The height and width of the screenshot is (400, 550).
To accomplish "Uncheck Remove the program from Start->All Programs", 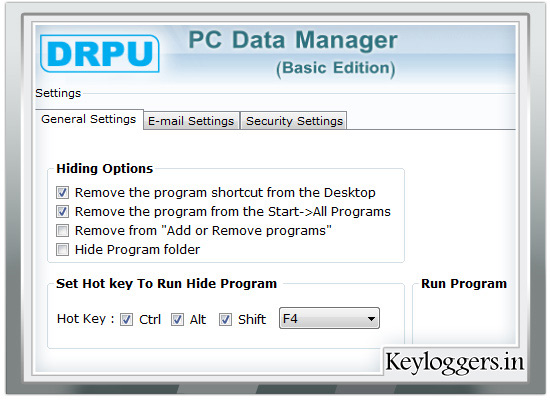I will (x=62, y=211).
